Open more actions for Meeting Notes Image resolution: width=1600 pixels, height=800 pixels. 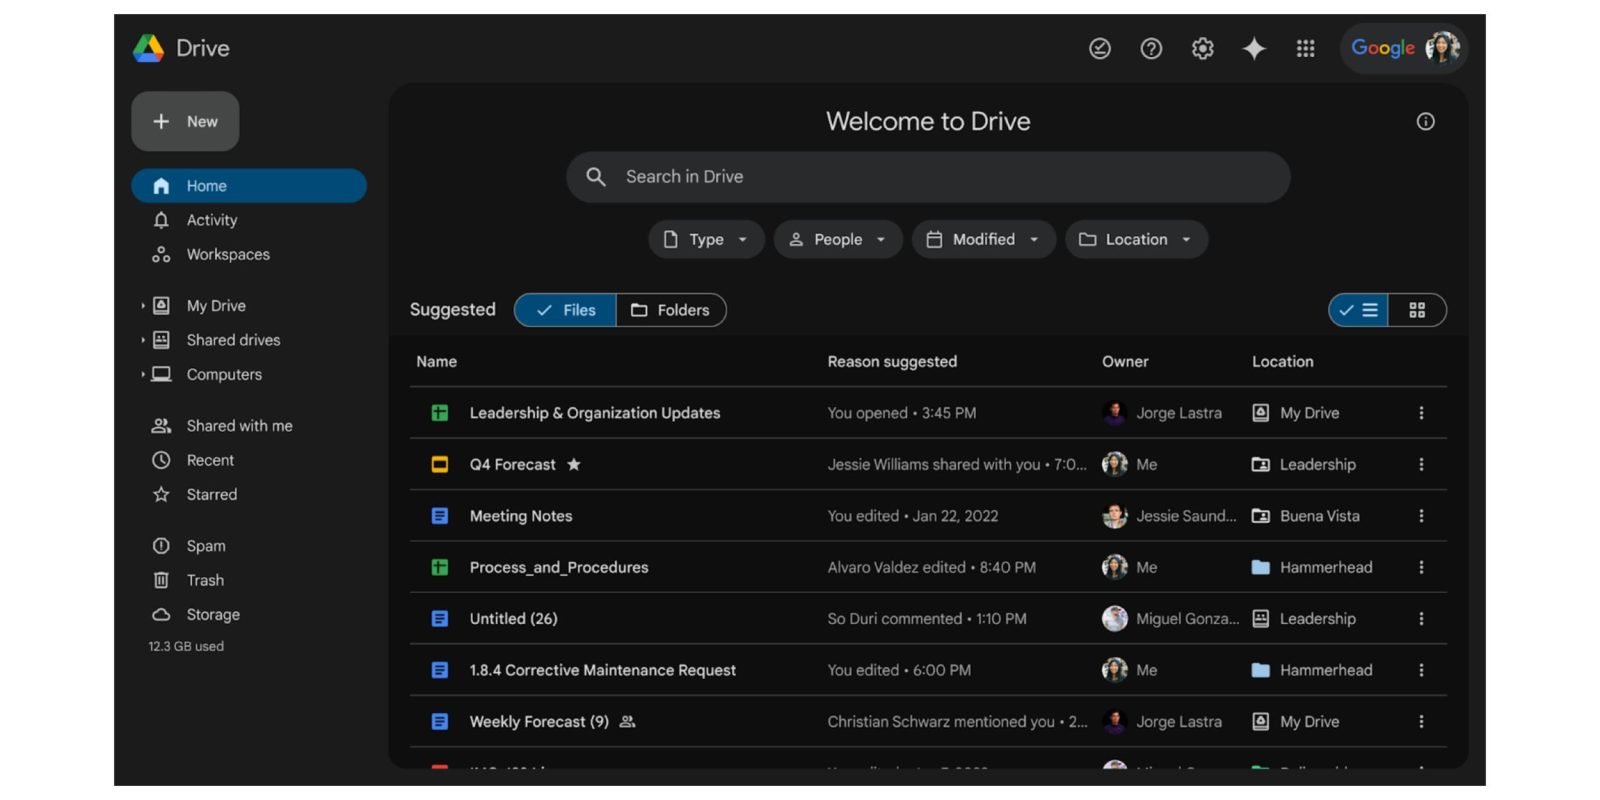[1421, 516]
